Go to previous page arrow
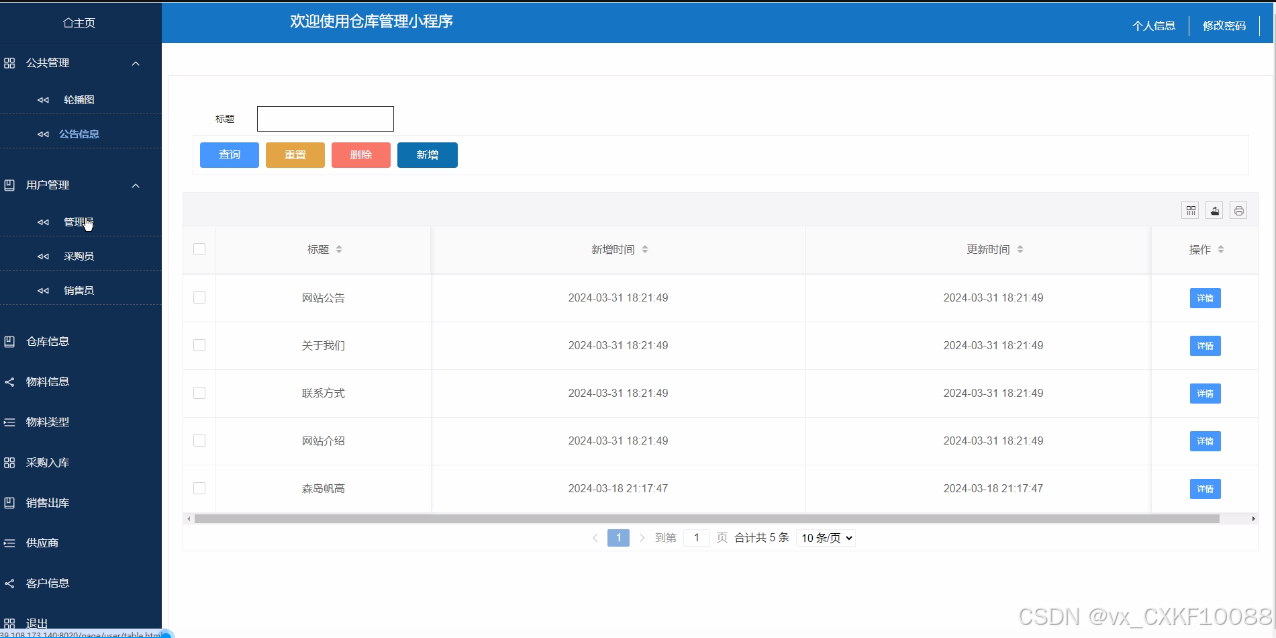Image resolution: width=1276 pixels, height=638 pixels. pos(595,538)
